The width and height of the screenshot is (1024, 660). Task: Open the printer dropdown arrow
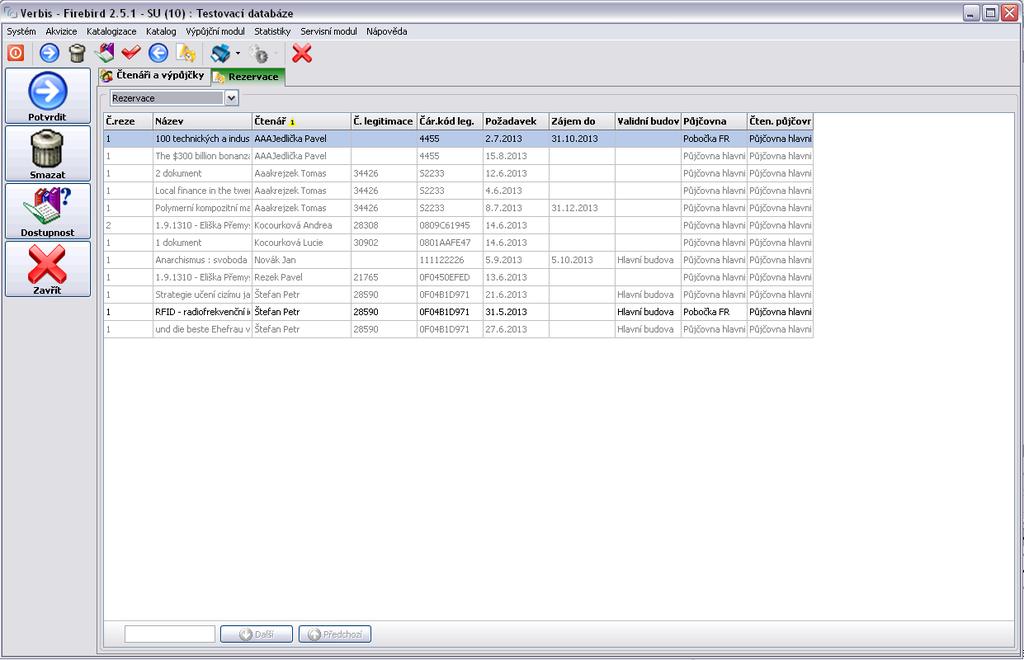point(238,54)
